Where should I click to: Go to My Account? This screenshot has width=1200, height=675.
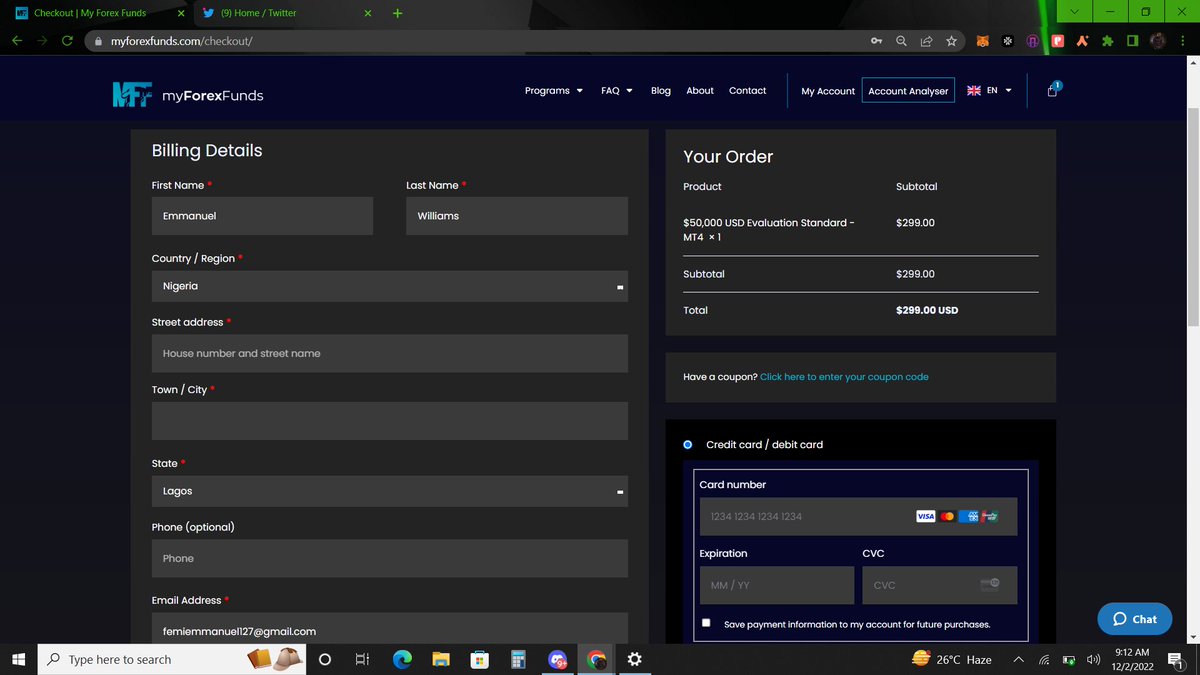coord(828,91)
